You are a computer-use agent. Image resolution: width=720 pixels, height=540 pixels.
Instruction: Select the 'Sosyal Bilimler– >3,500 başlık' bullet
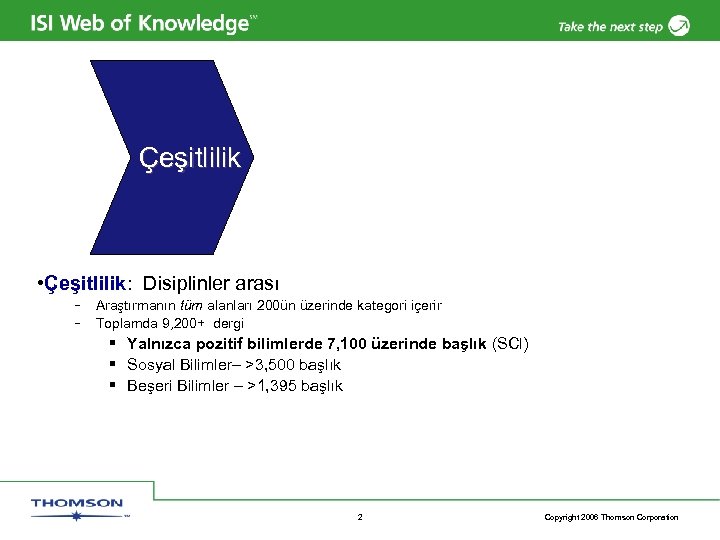click(x=234, y=365)
